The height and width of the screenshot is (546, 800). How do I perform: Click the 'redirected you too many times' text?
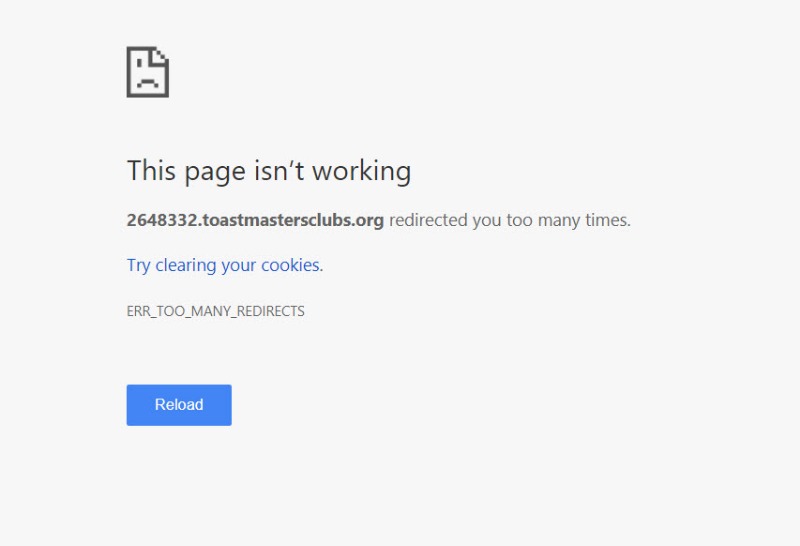coord(510,220)
